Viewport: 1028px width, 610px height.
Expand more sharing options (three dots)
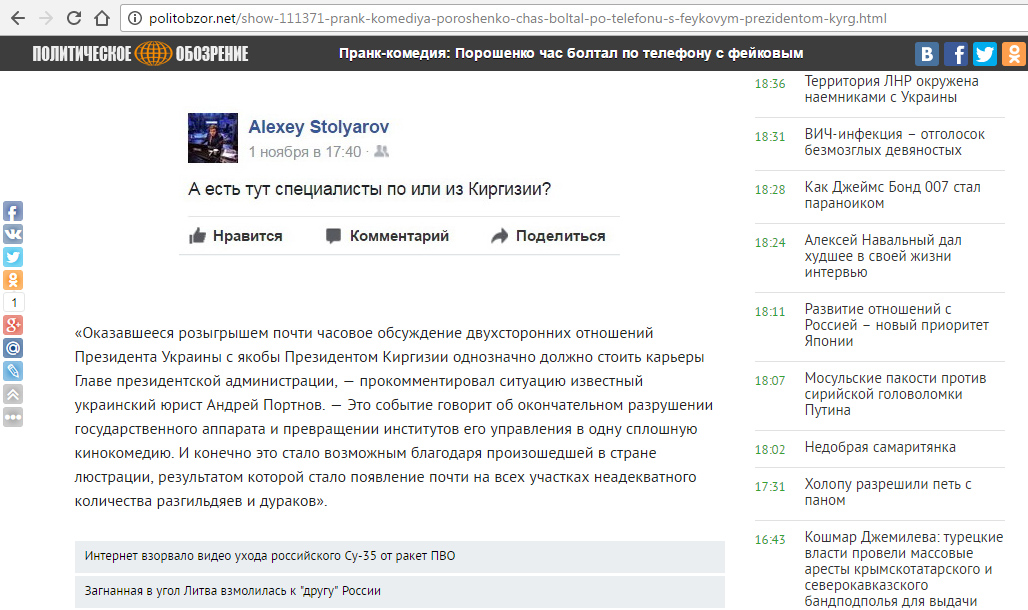point(13,417)
